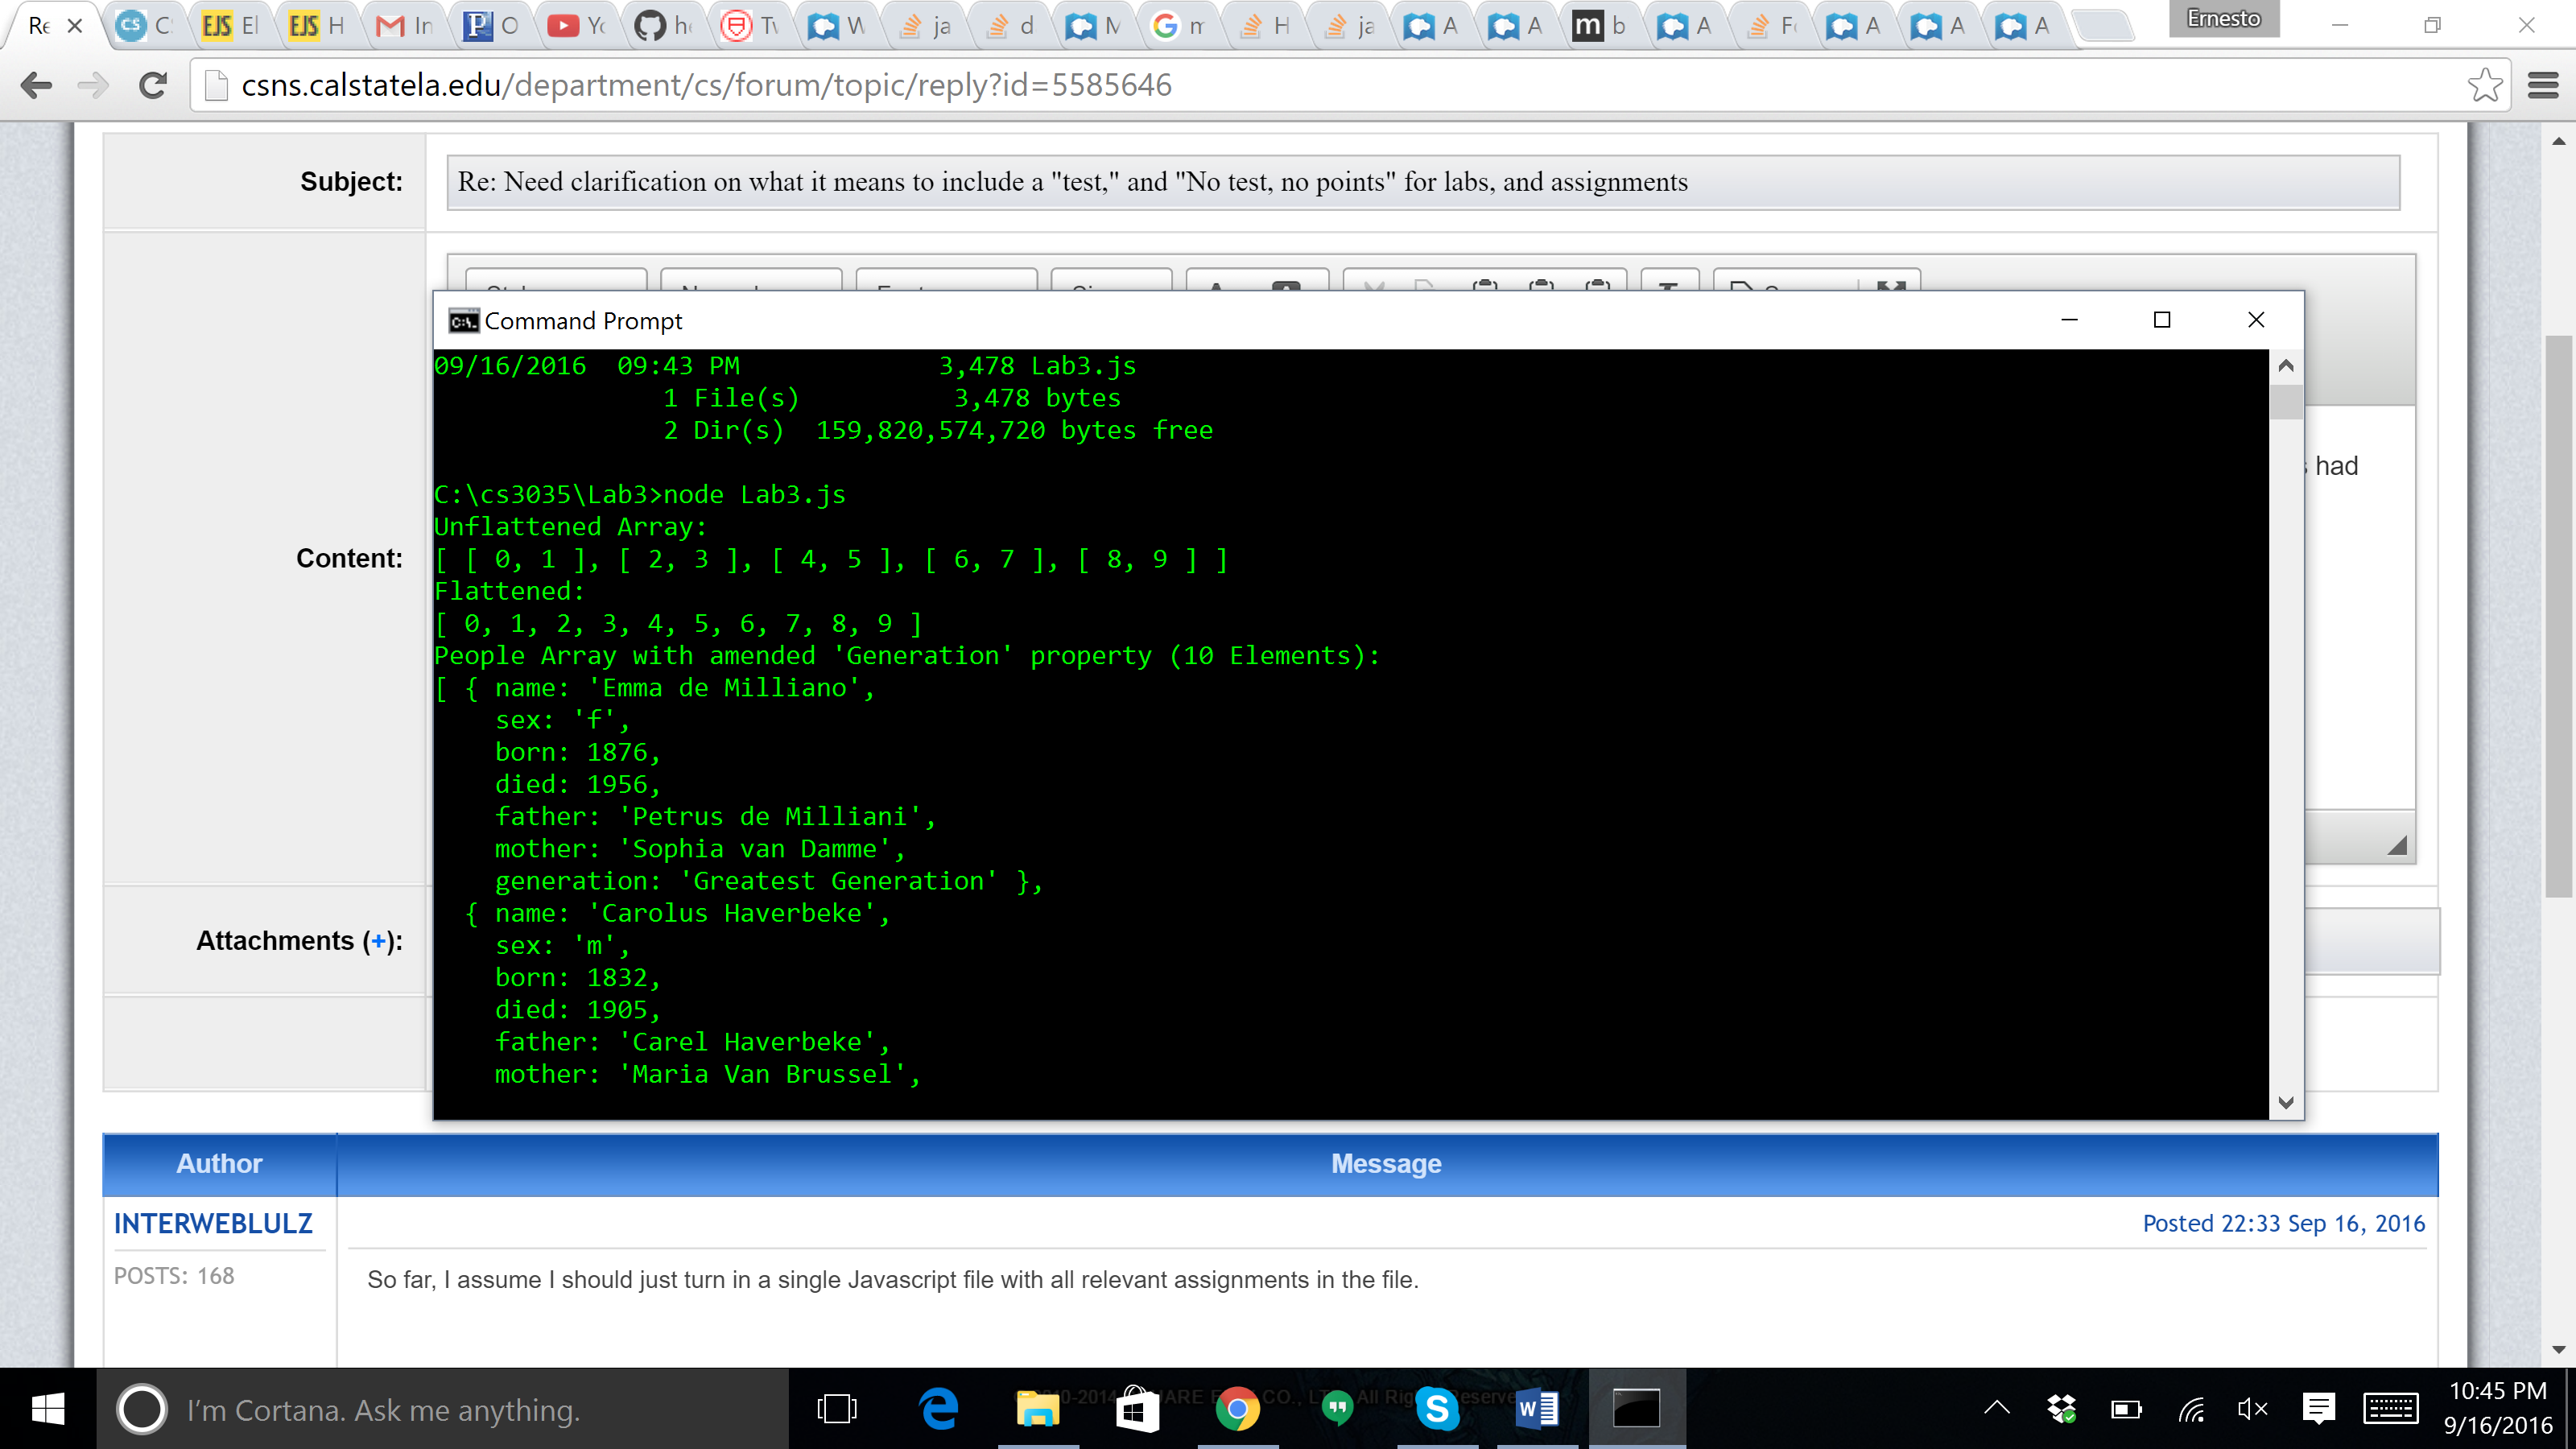
Task: Show hidden system tray icons chevron
Action: pyautogui.click(x=1996, y=1409)
